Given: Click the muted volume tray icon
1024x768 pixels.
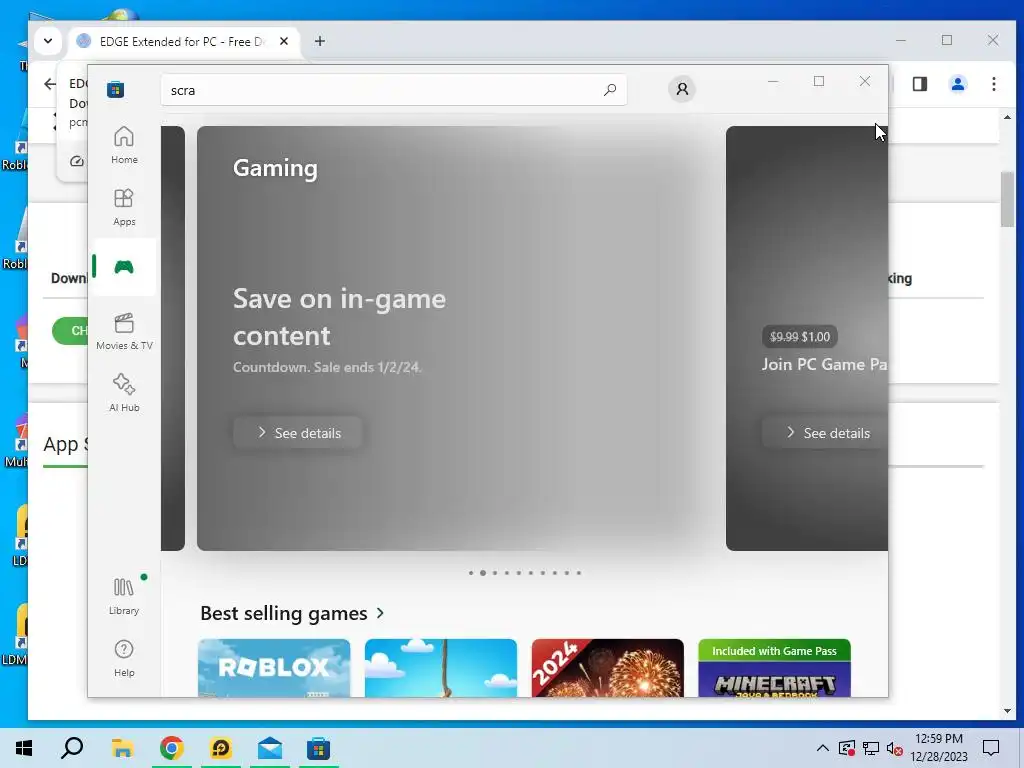Looking at the screenshot, I should (x=895, y=748).
